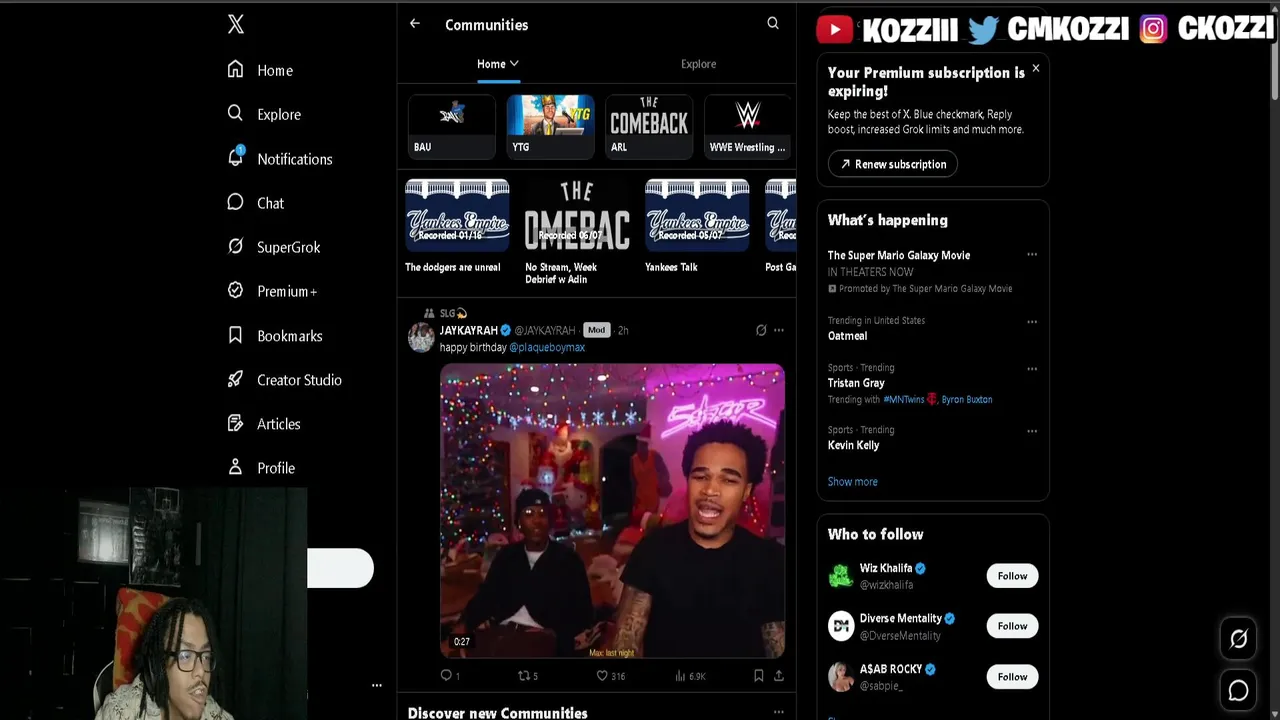Open Articles in sidebar
1280x720 pixels.
point(263,423)
